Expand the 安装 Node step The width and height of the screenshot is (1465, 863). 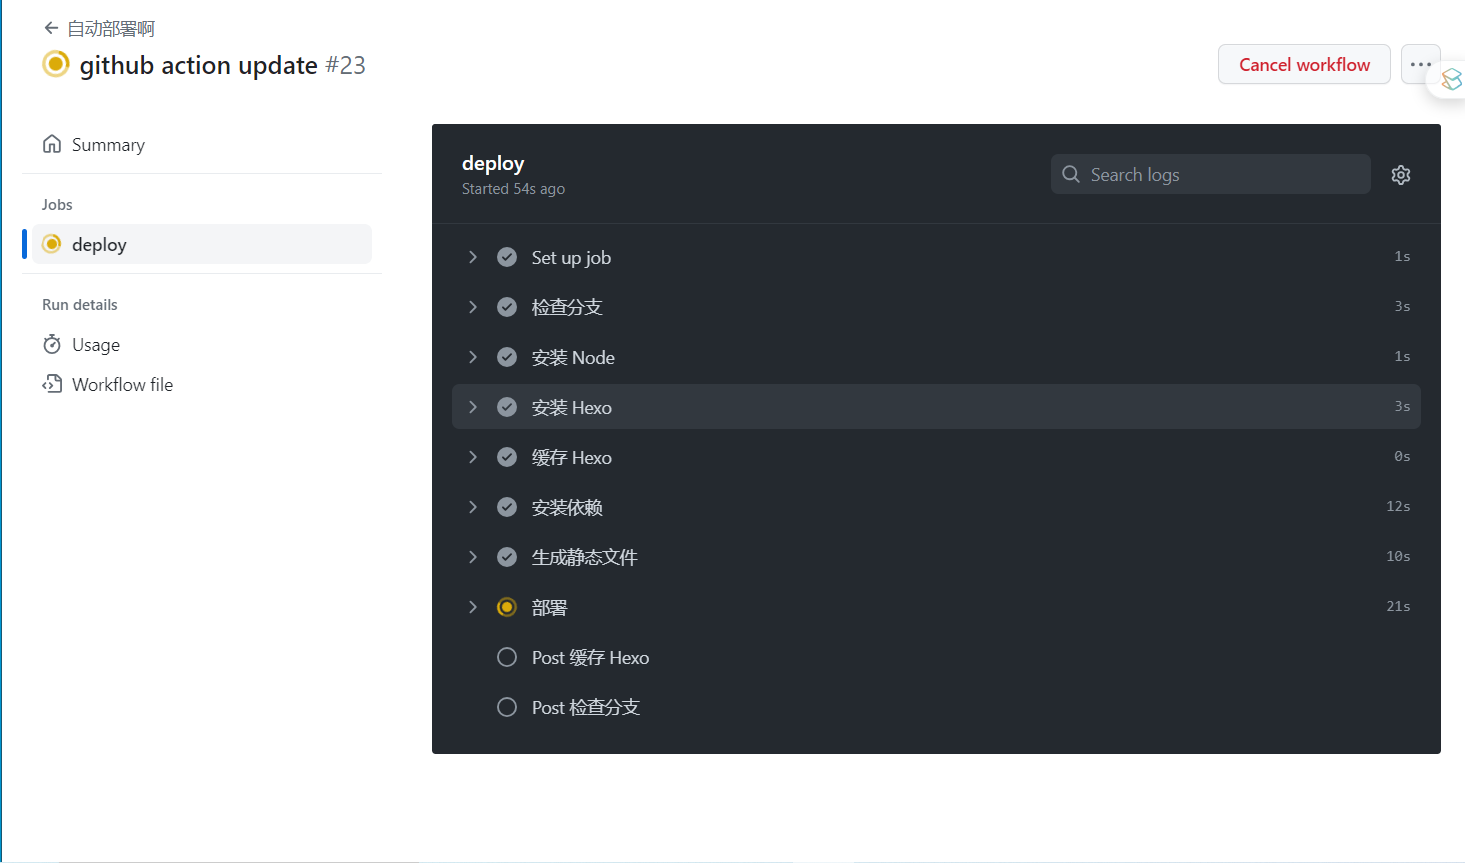point(473,357)
